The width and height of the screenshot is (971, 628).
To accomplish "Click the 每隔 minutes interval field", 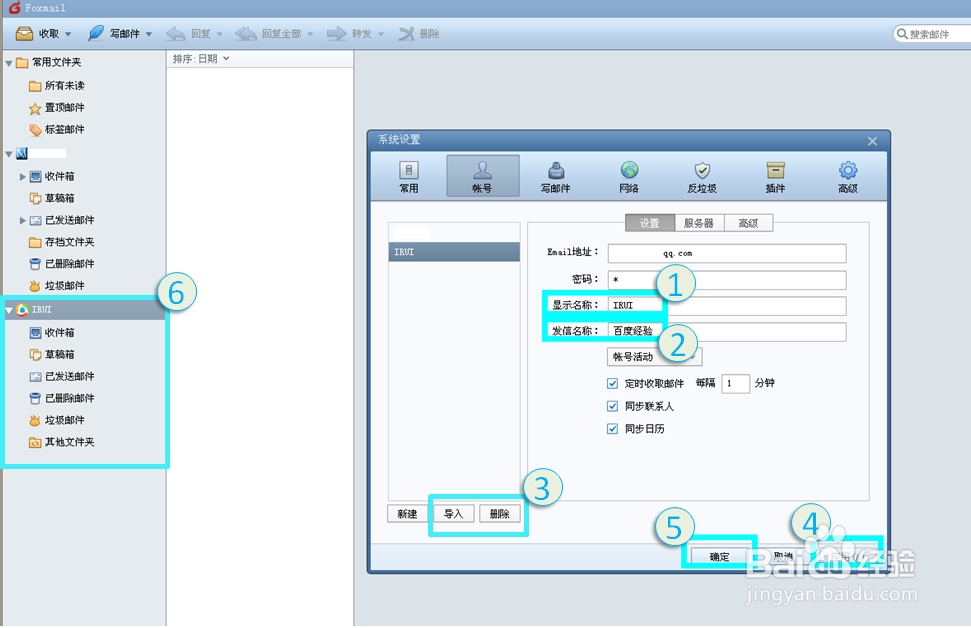I will click(x=736, y=383).
